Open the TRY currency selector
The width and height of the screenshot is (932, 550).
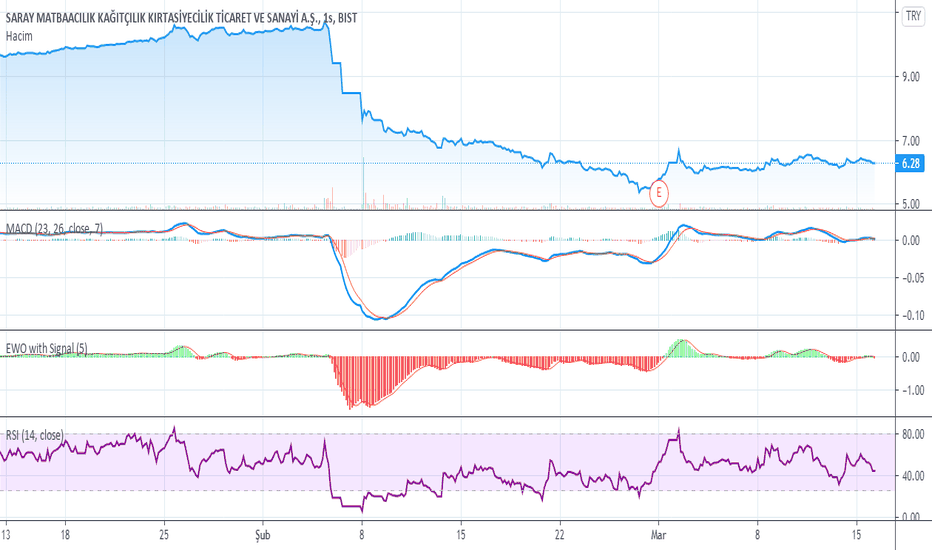[x=913, y=16]
